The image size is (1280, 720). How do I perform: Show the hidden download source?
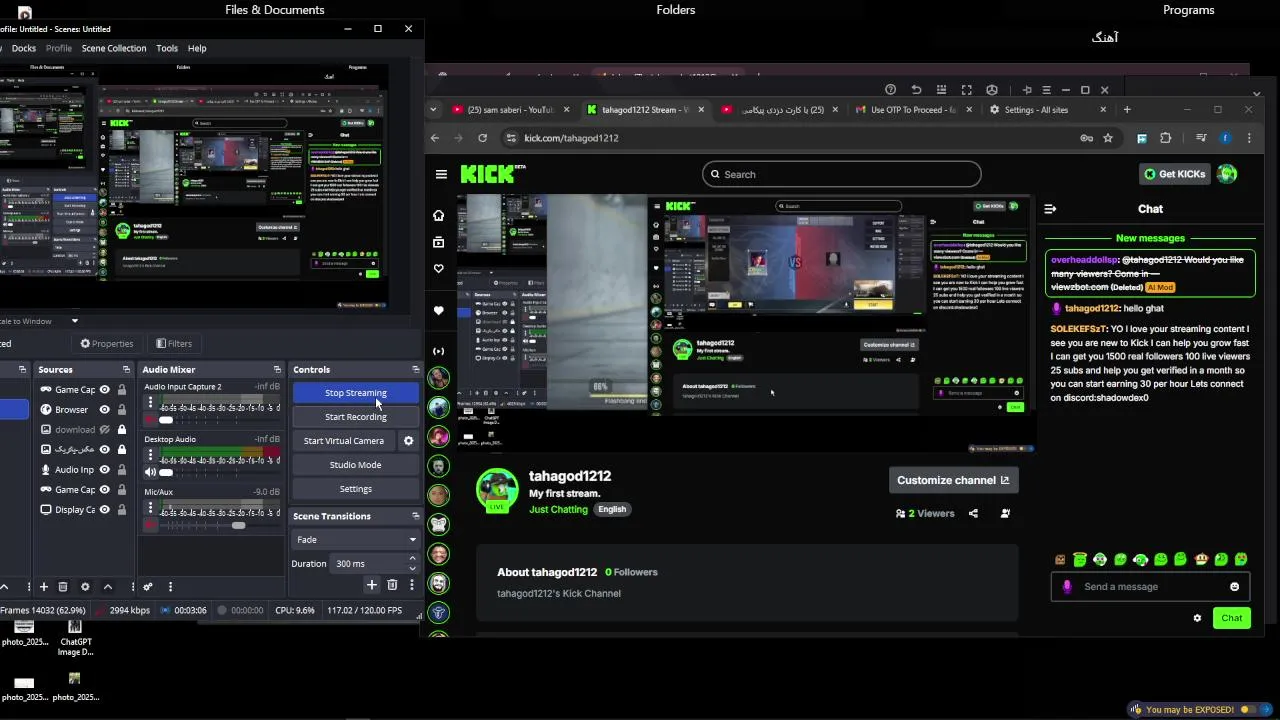coord(104,429)
